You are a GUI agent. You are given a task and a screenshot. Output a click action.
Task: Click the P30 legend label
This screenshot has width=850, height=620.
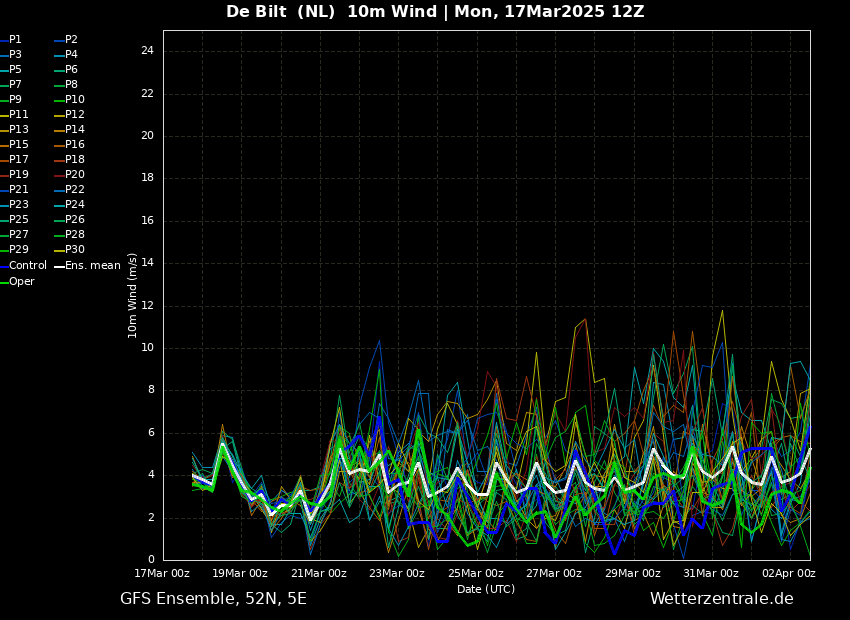[74, 250]
